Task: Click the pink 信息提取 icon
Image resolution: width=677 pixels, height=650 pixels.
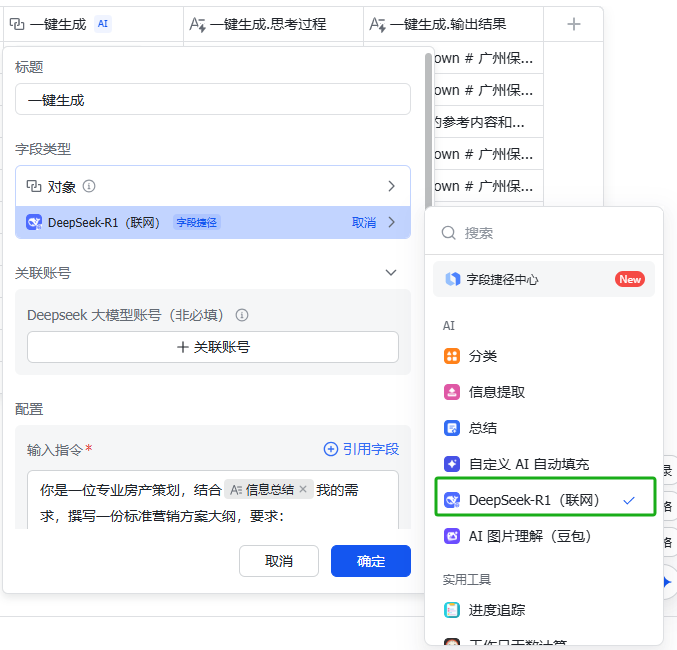Action: click(x=452, y=392)
